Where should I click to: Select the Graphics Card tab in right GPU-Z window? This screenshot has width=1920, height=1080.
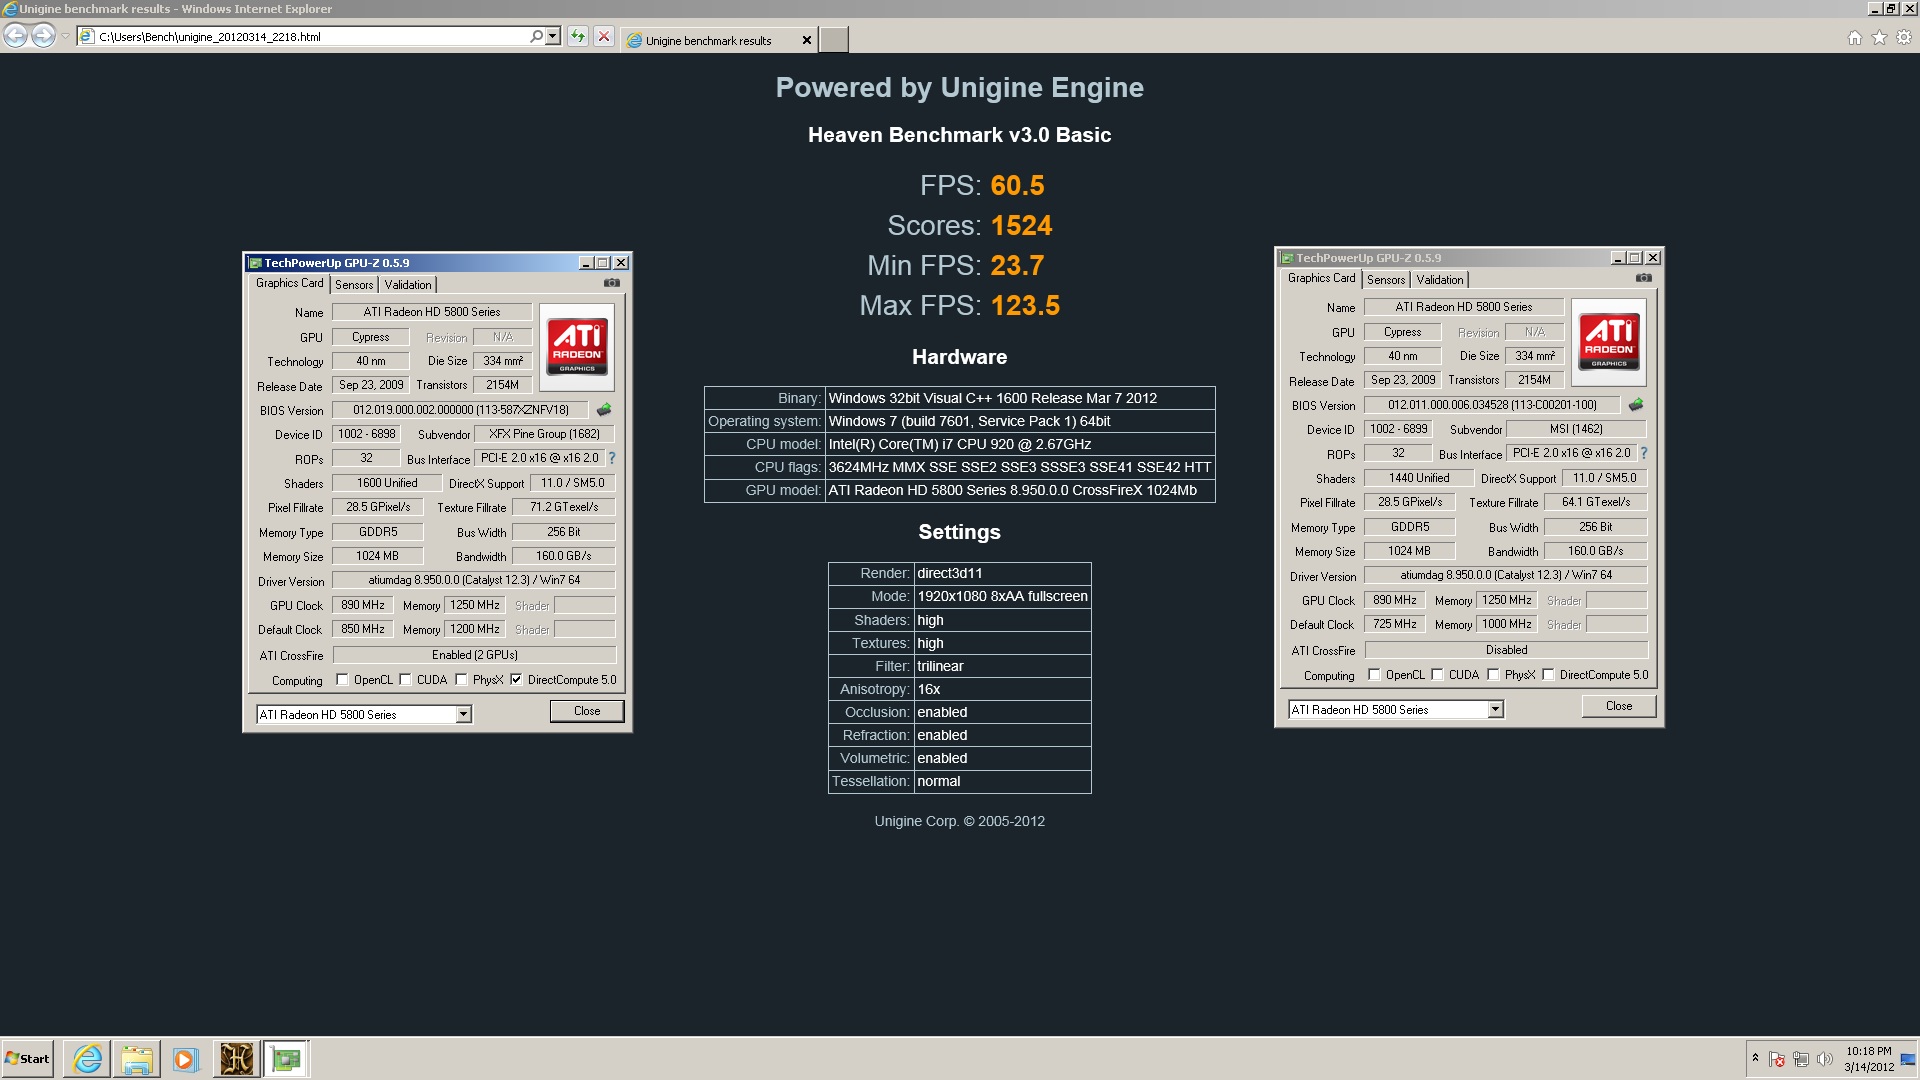(x=1322, y=279)
